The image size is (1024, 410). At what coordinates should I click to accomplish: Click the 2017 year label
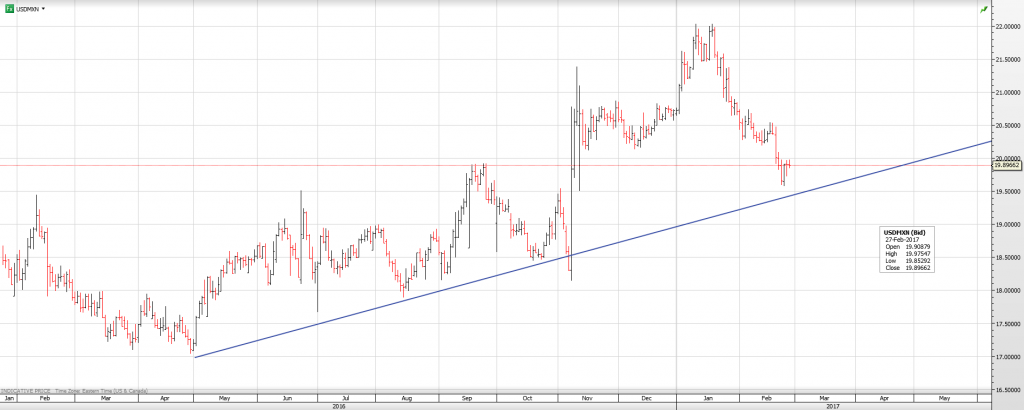click(833, 405)
